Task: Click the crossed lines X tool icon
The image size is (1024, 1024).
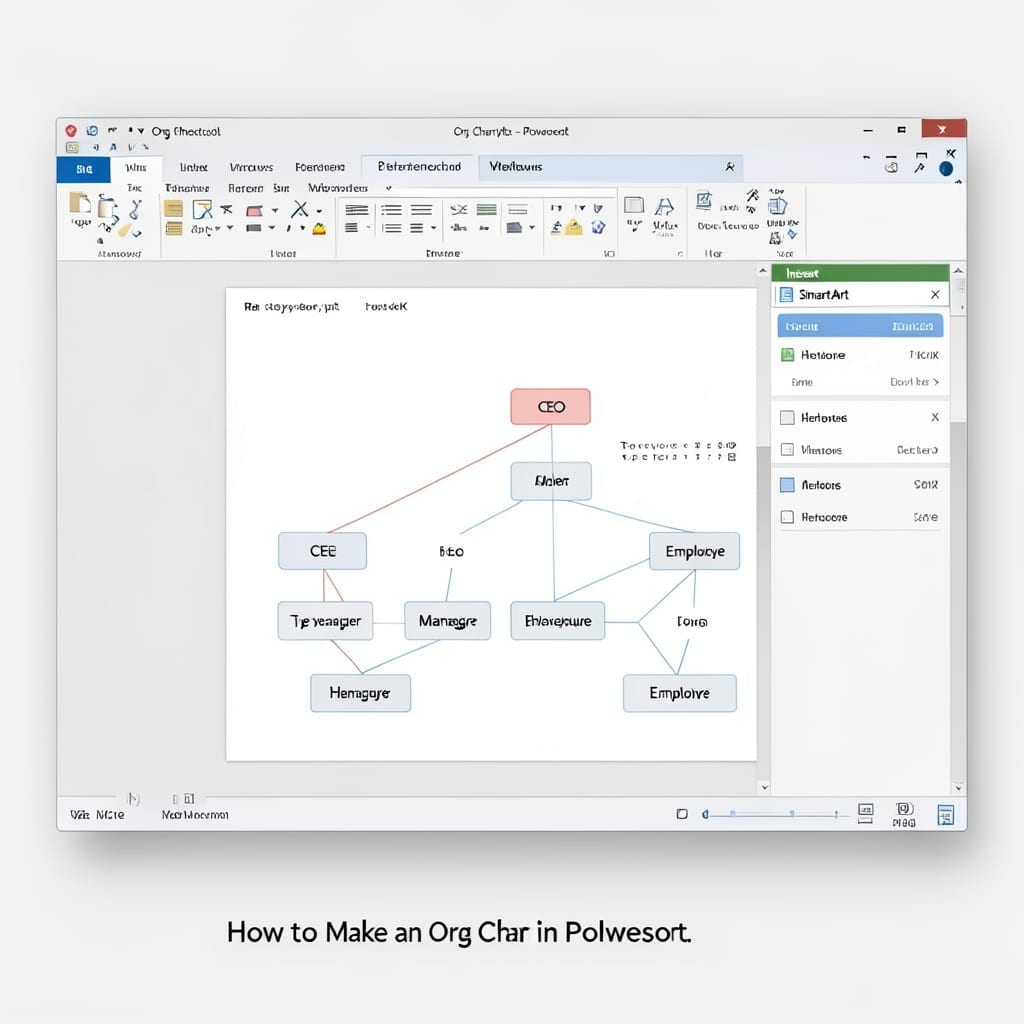Action: point(300,209)
